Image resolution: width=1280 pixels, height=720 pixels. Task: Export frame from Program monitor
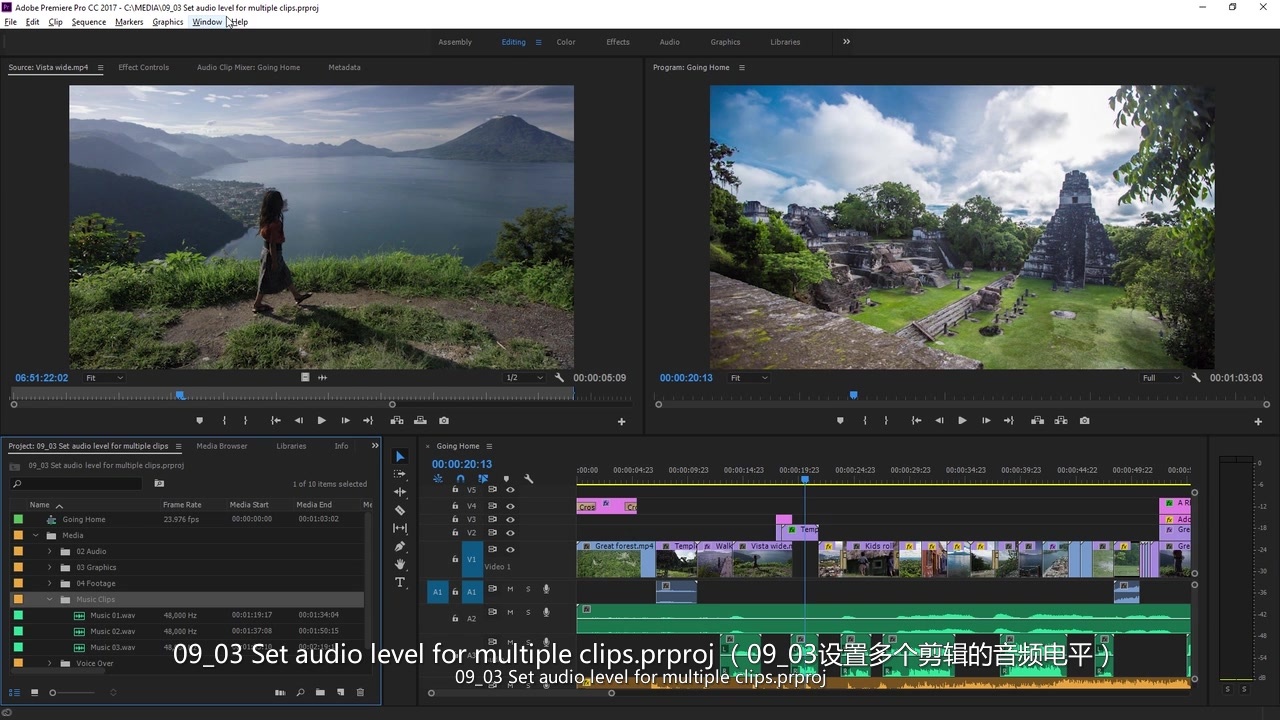[1084, 421]
